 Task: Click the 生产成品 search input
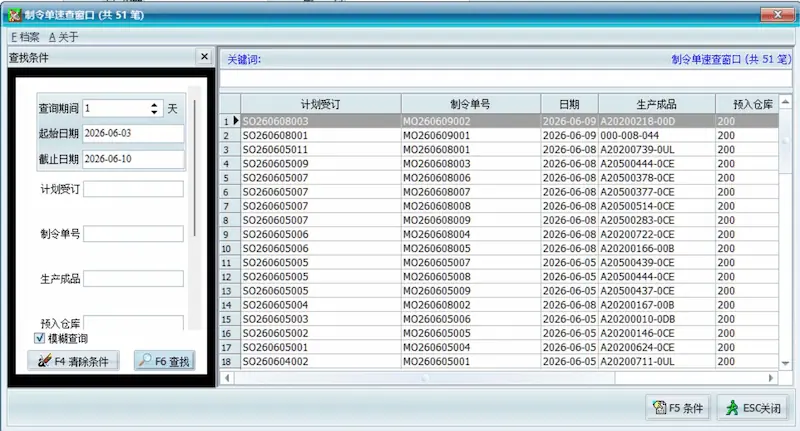(133, 278)
